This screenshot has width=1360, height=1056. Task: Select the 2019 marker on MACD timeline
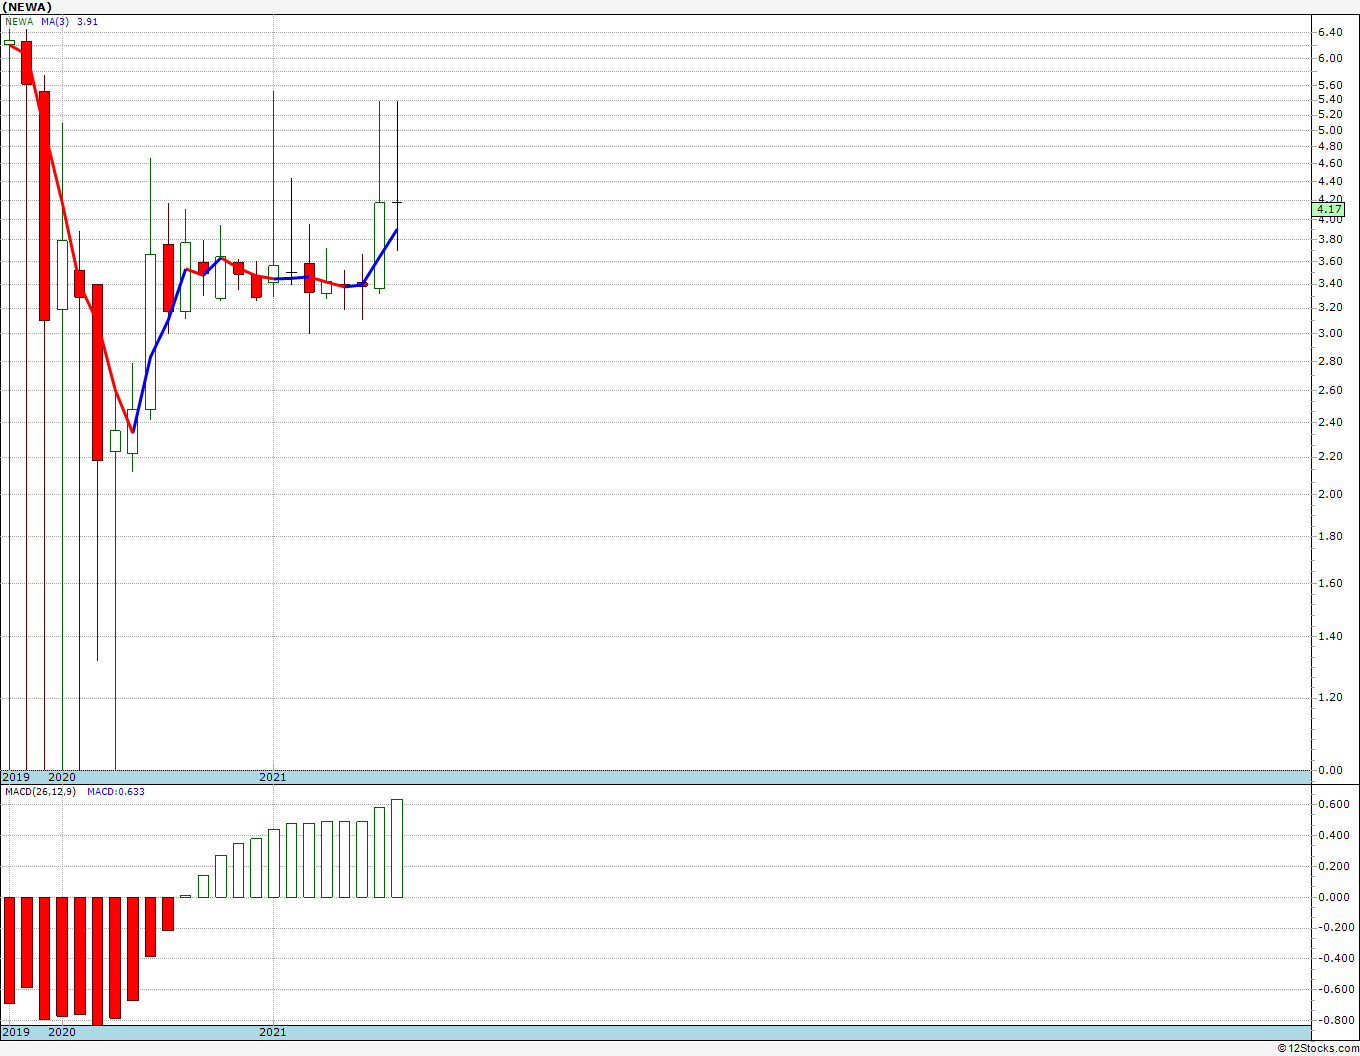click(x=15, y=1032)
